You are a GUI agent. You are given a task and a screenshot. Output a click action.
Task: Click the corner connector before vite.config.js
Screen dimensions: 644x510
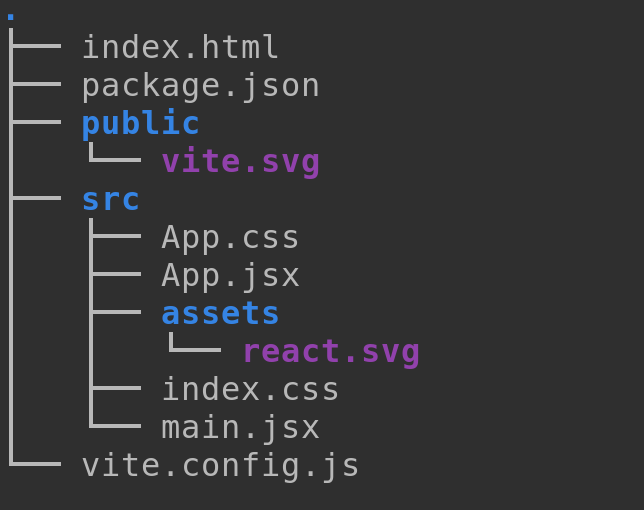(36, 463)
